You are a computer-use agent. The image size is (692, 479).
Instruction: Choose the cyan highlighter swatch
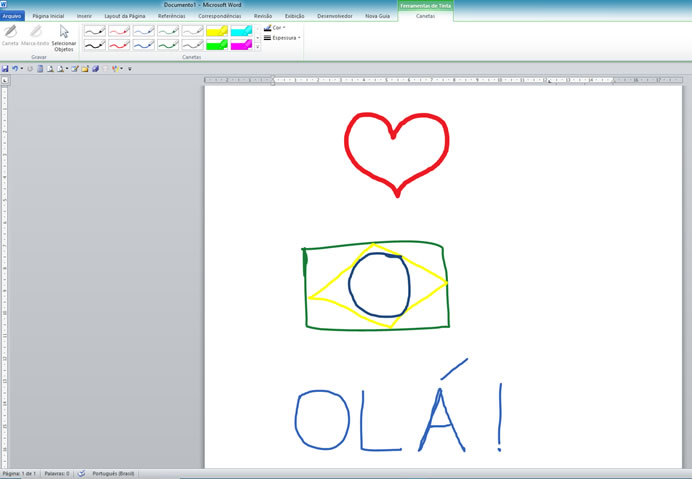click(x=241, y=31)
